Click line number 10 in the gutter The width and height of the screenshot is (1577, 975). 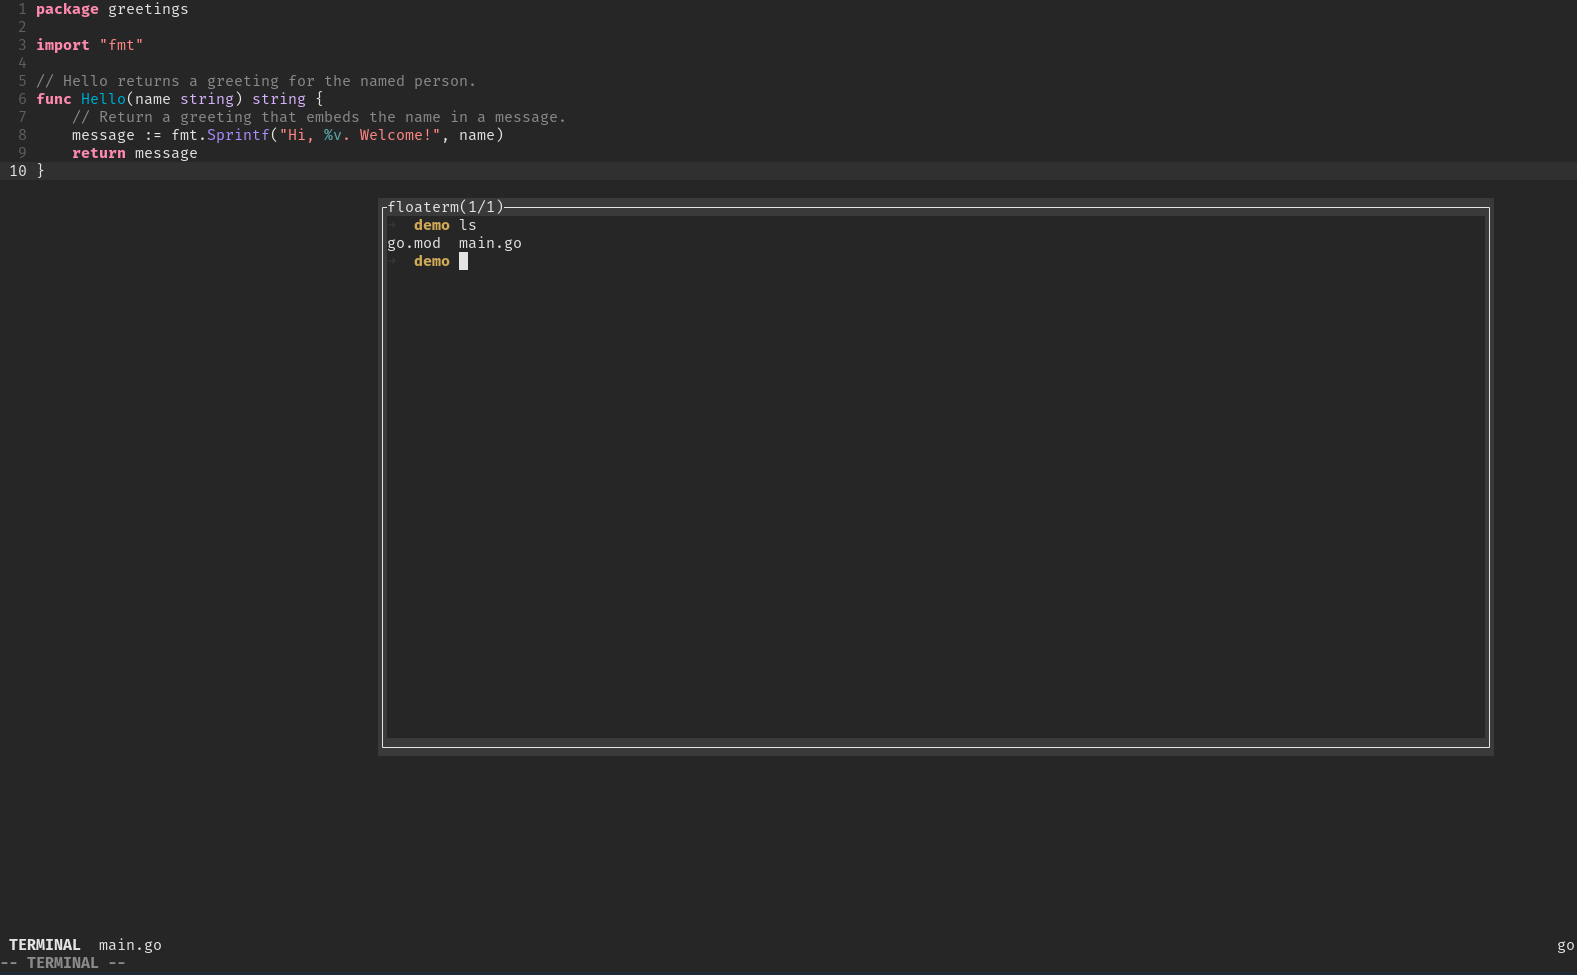click(18, 171)
